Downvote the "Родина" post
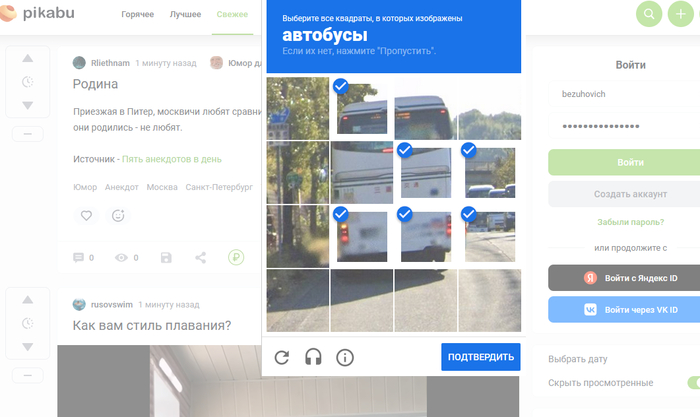This screenshot has width=700, height=417. coord(27,105)
